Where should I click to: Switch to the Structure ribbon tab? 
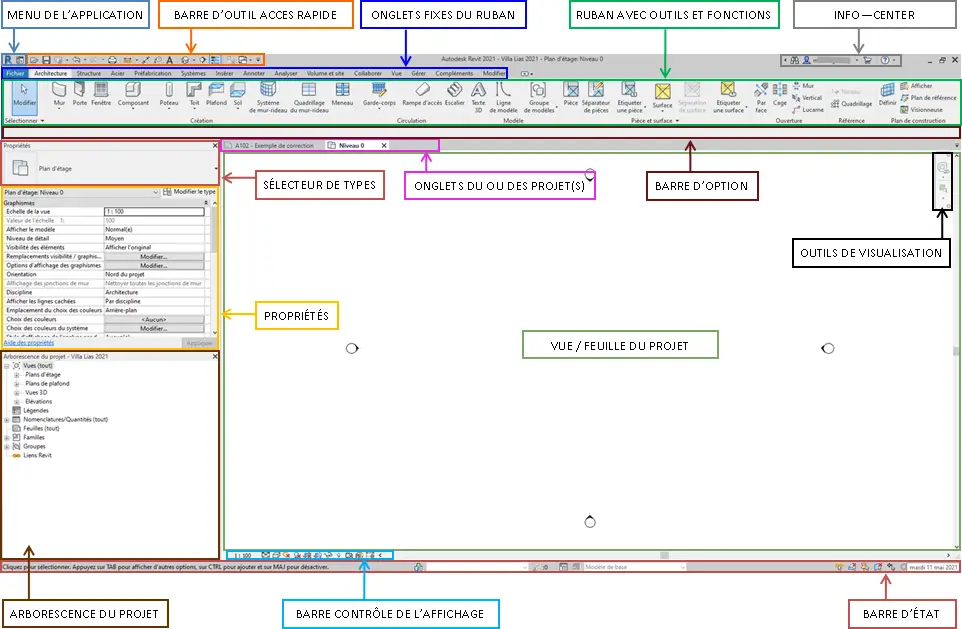pyautogui.click(x=88, y=74)
